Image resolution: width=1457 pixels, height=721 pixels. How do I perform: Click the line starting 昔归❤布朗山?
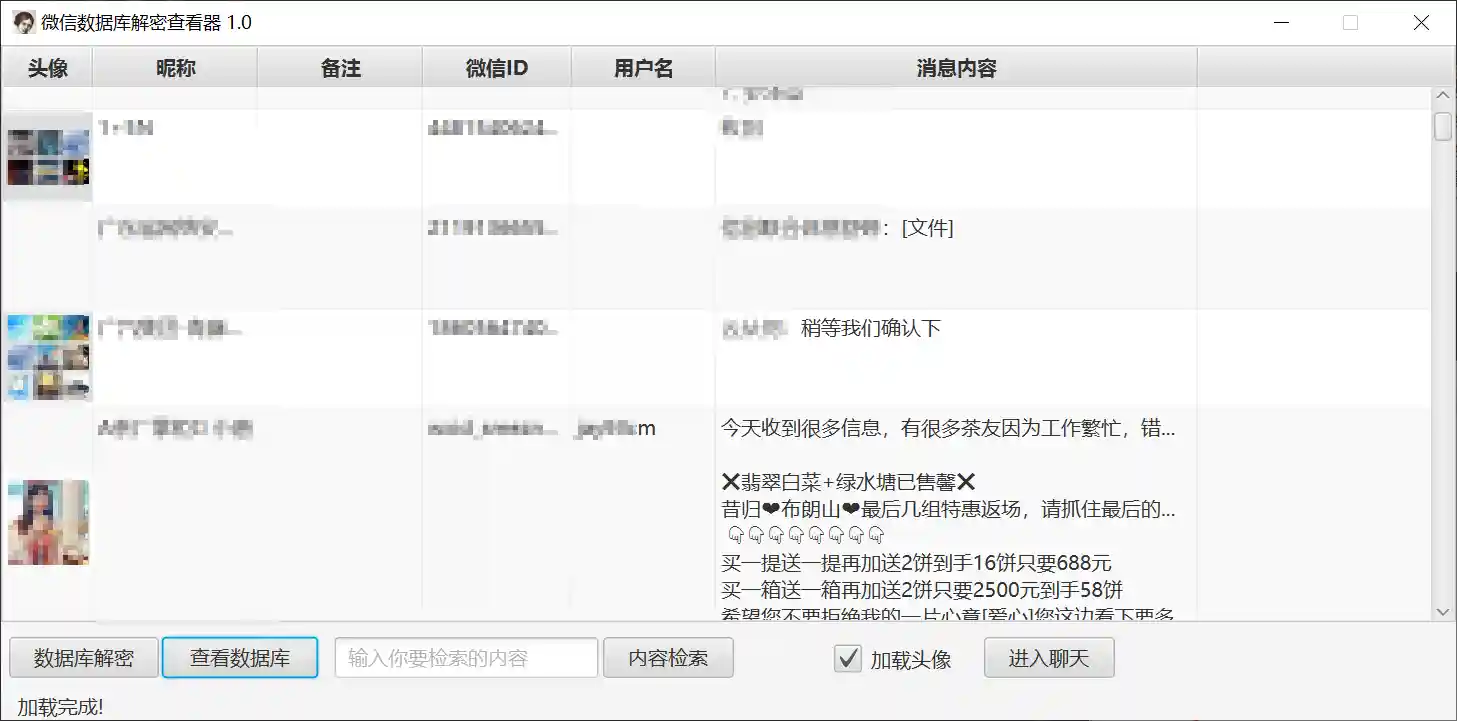pos(948,509)
